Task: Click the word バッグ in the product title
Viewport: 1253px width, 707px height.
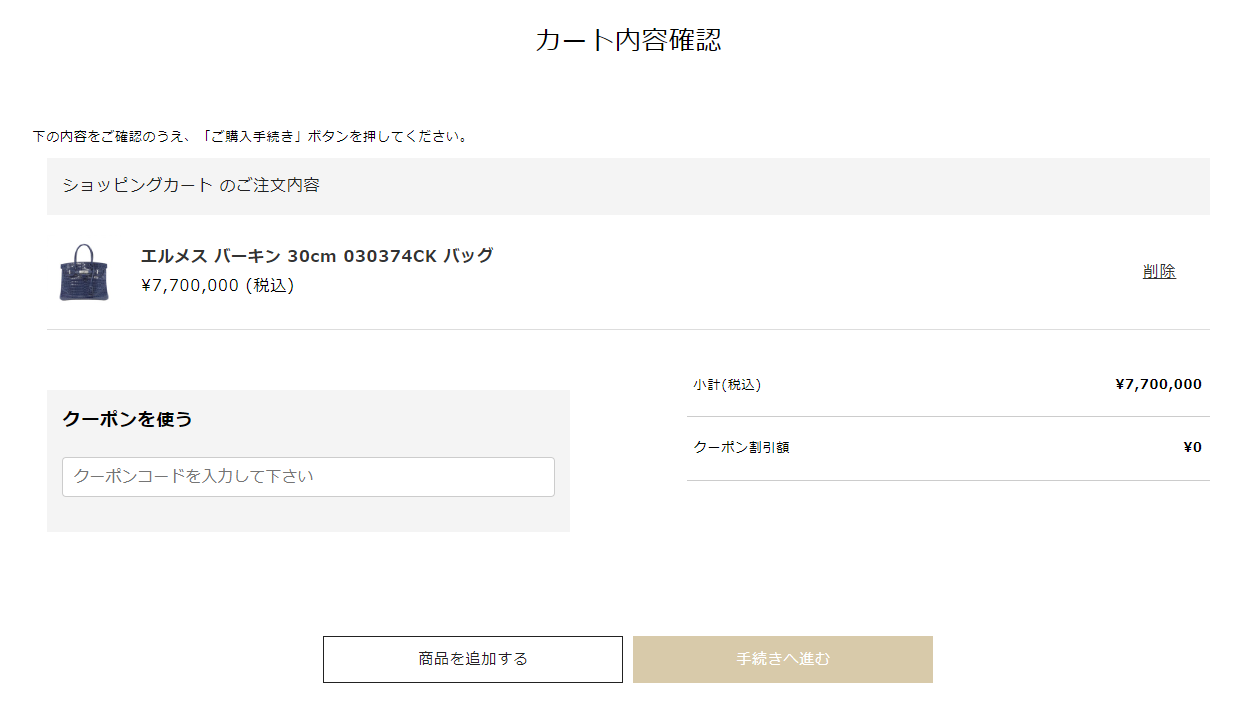Action: [469, 255]
